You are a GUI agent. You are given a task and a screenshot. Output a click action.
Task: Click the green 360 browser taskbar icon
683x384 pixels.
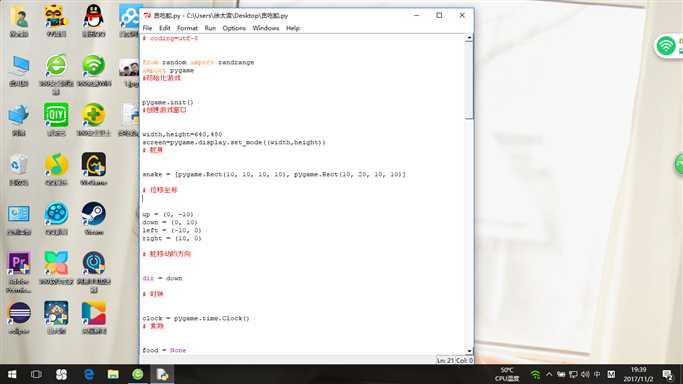click(x=138, y=374)
